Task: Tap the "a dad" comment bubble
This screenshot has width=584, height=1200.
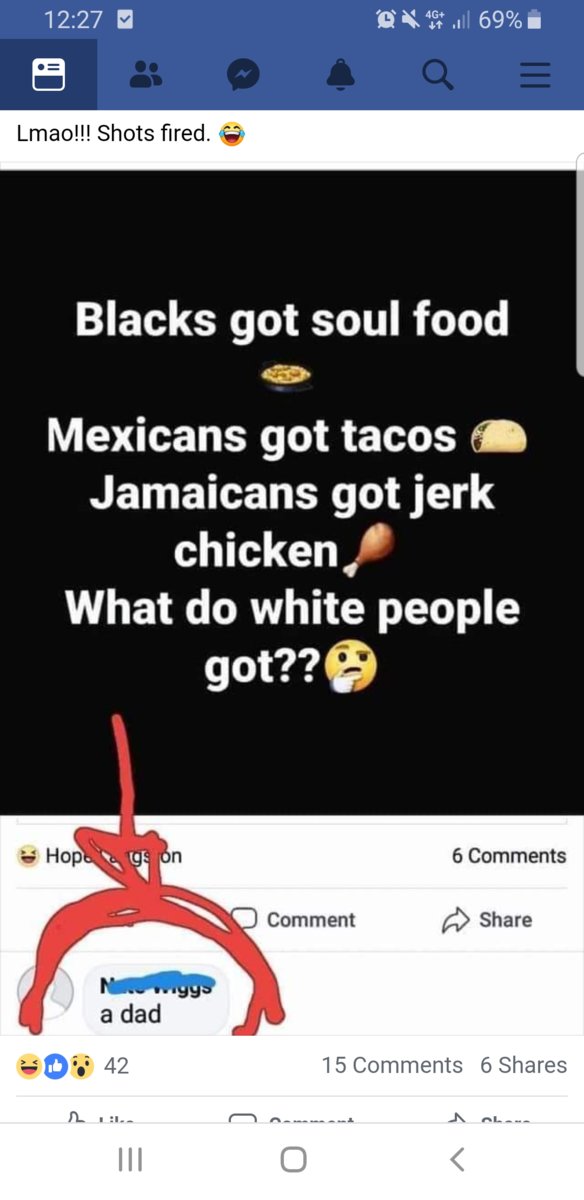Action: tap(157, 999)
